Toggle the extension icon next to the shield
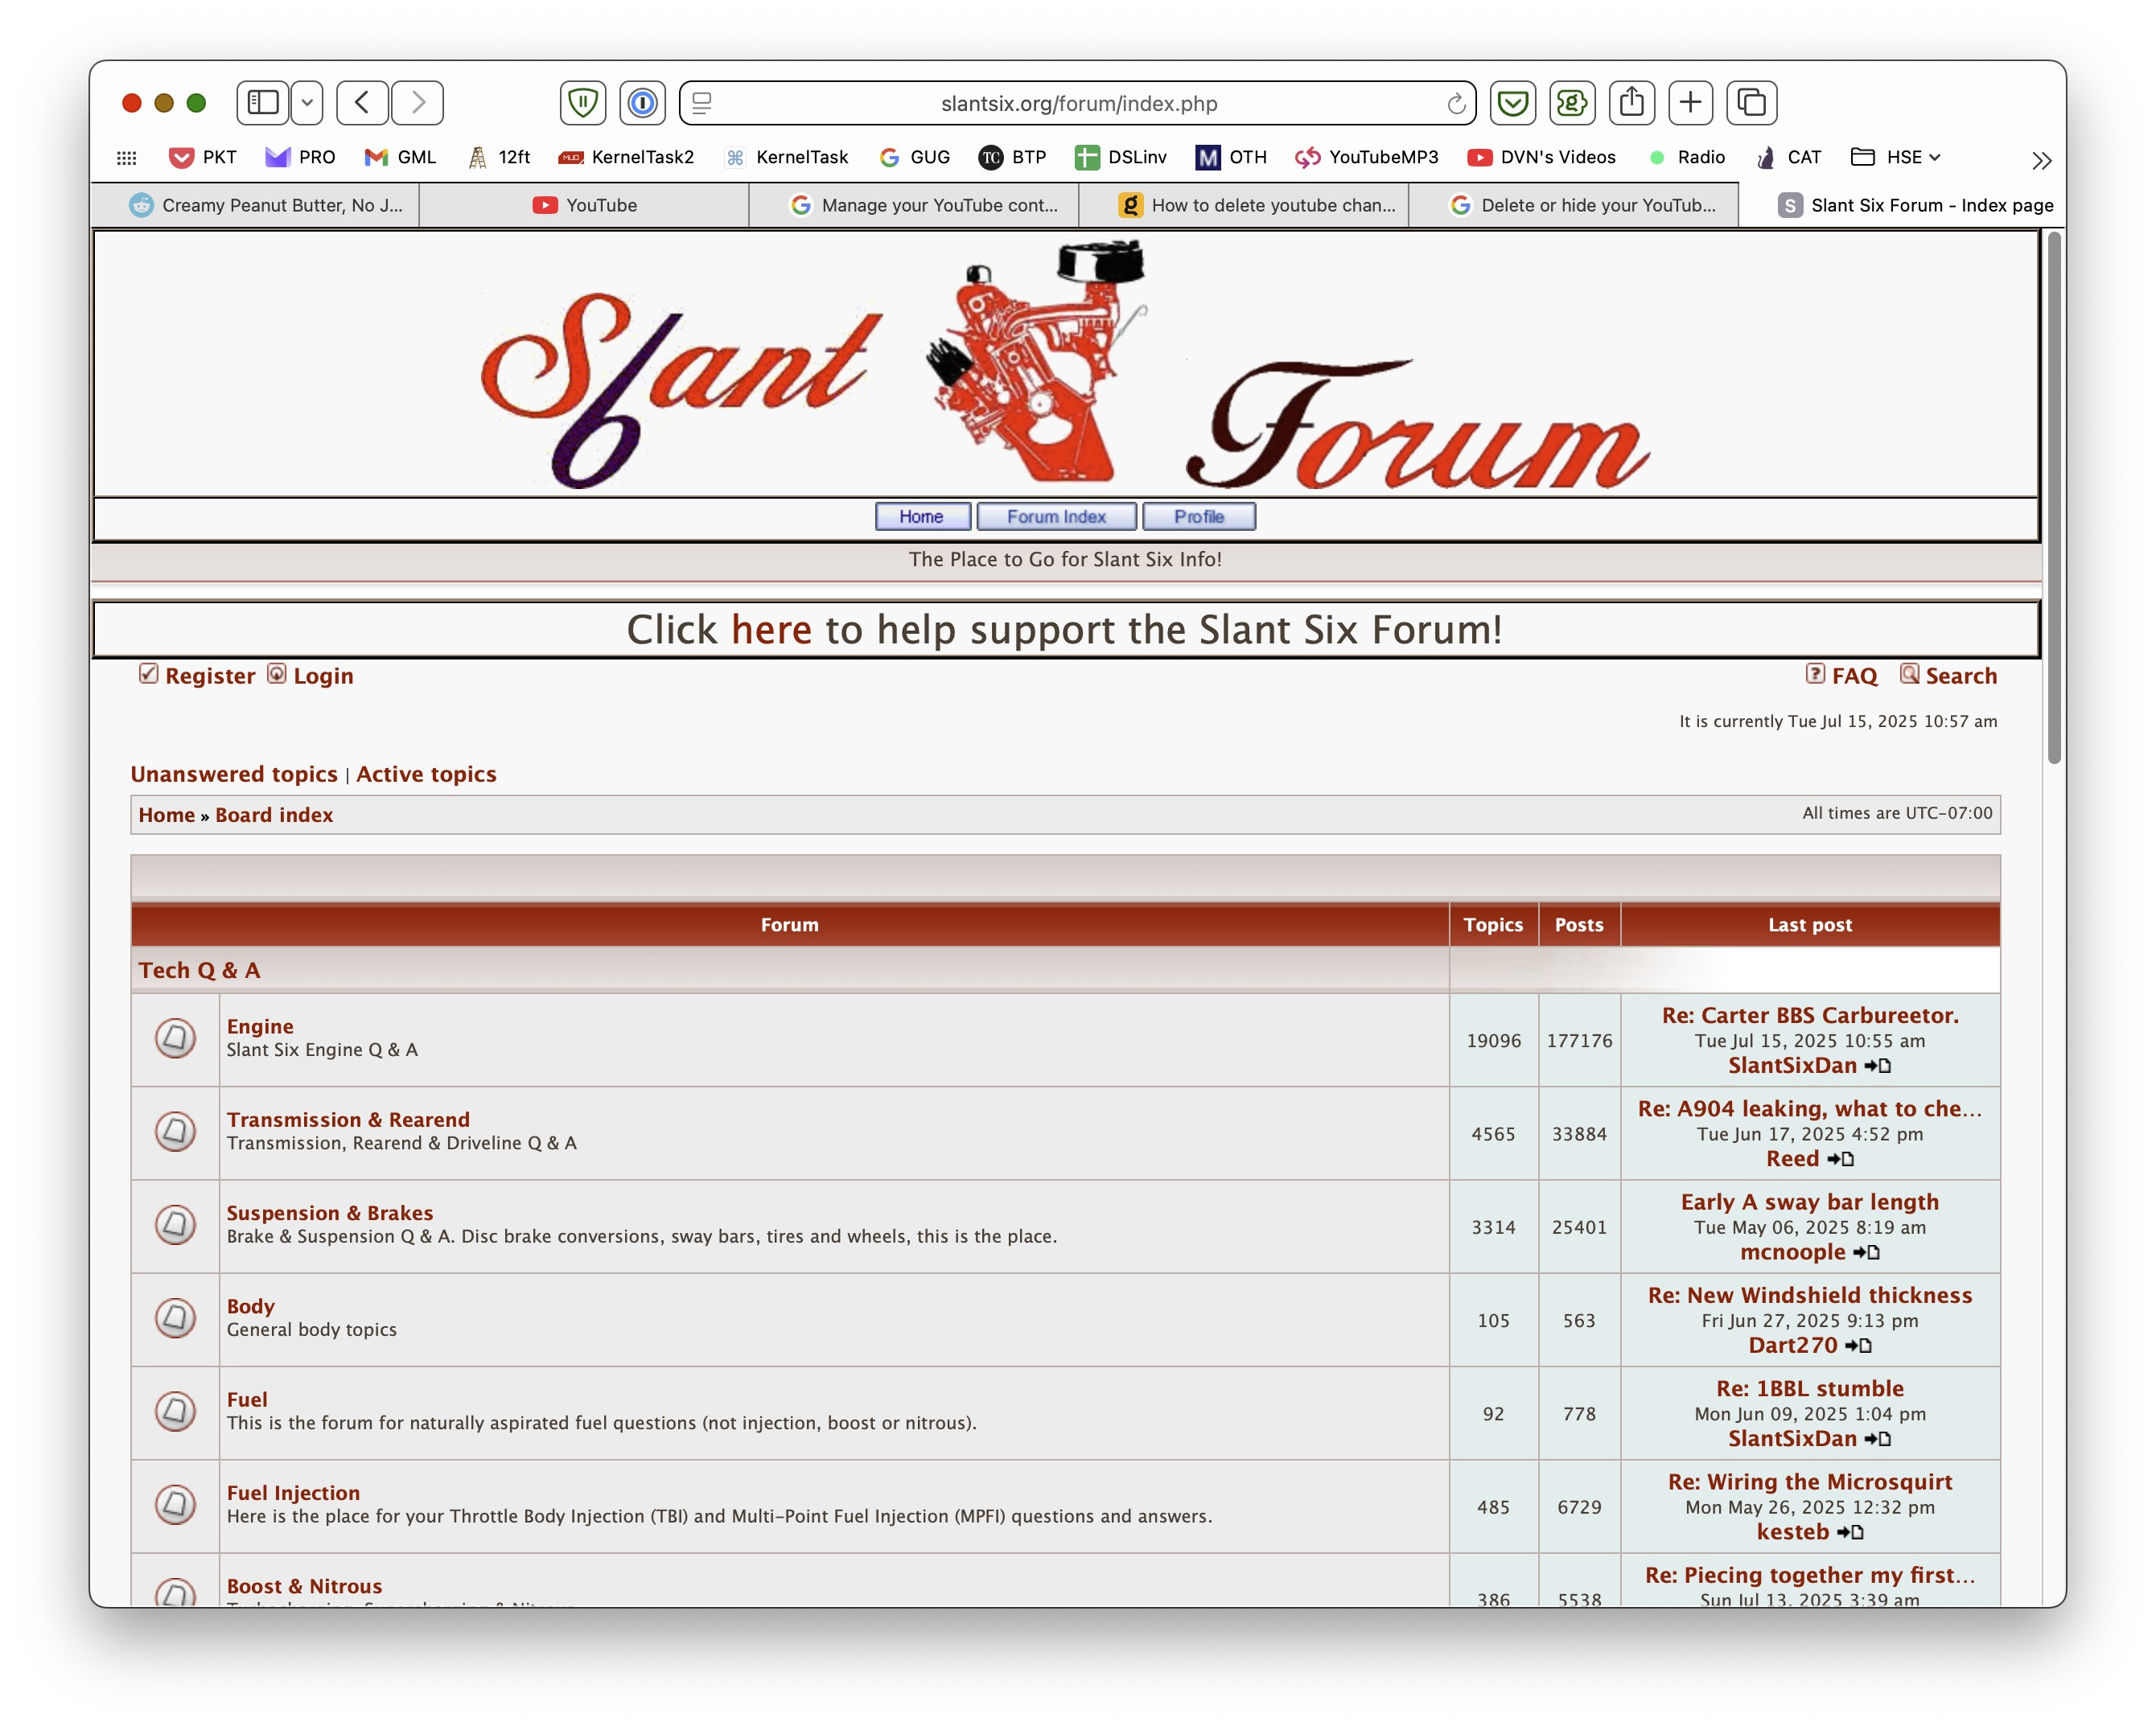The width and height of the screenshot is (2156, 1726). tap(643, 103)
